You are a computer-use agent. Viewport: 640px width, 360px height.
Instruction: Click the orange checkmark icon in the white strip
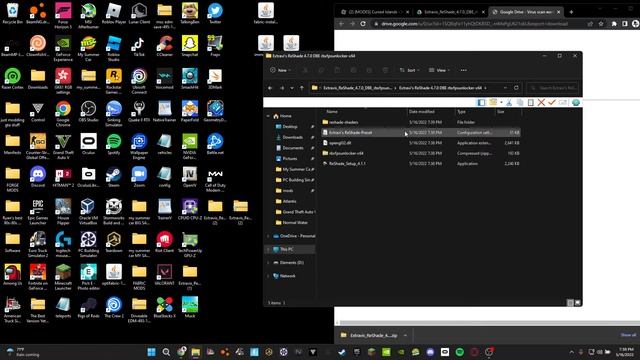coord(552,102)
